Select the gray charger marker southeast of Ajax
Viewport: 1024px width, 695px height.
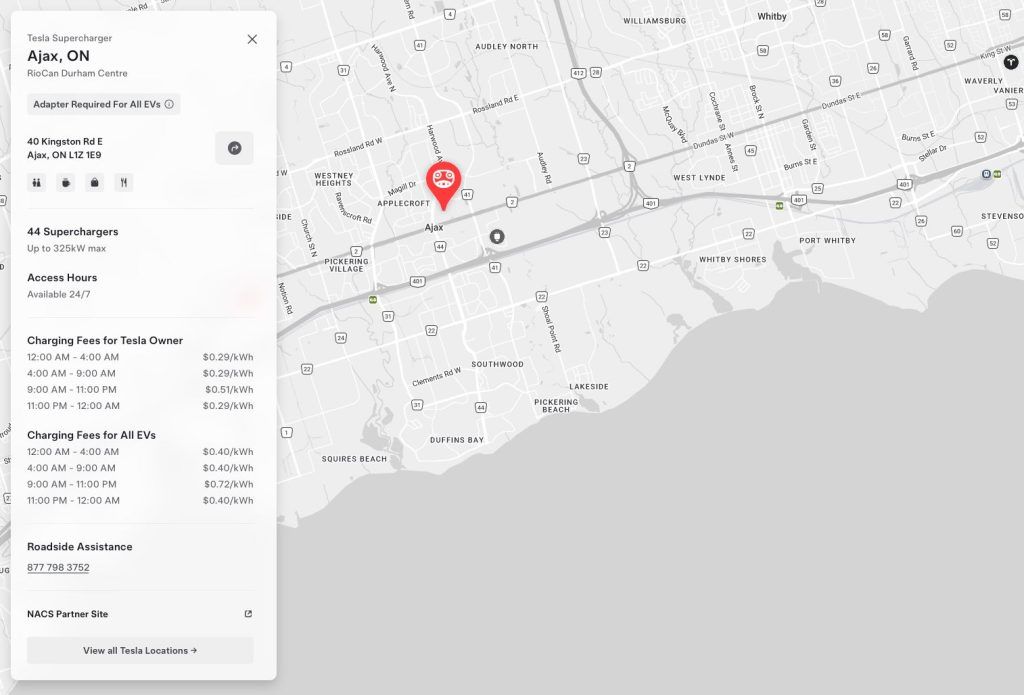497,236
